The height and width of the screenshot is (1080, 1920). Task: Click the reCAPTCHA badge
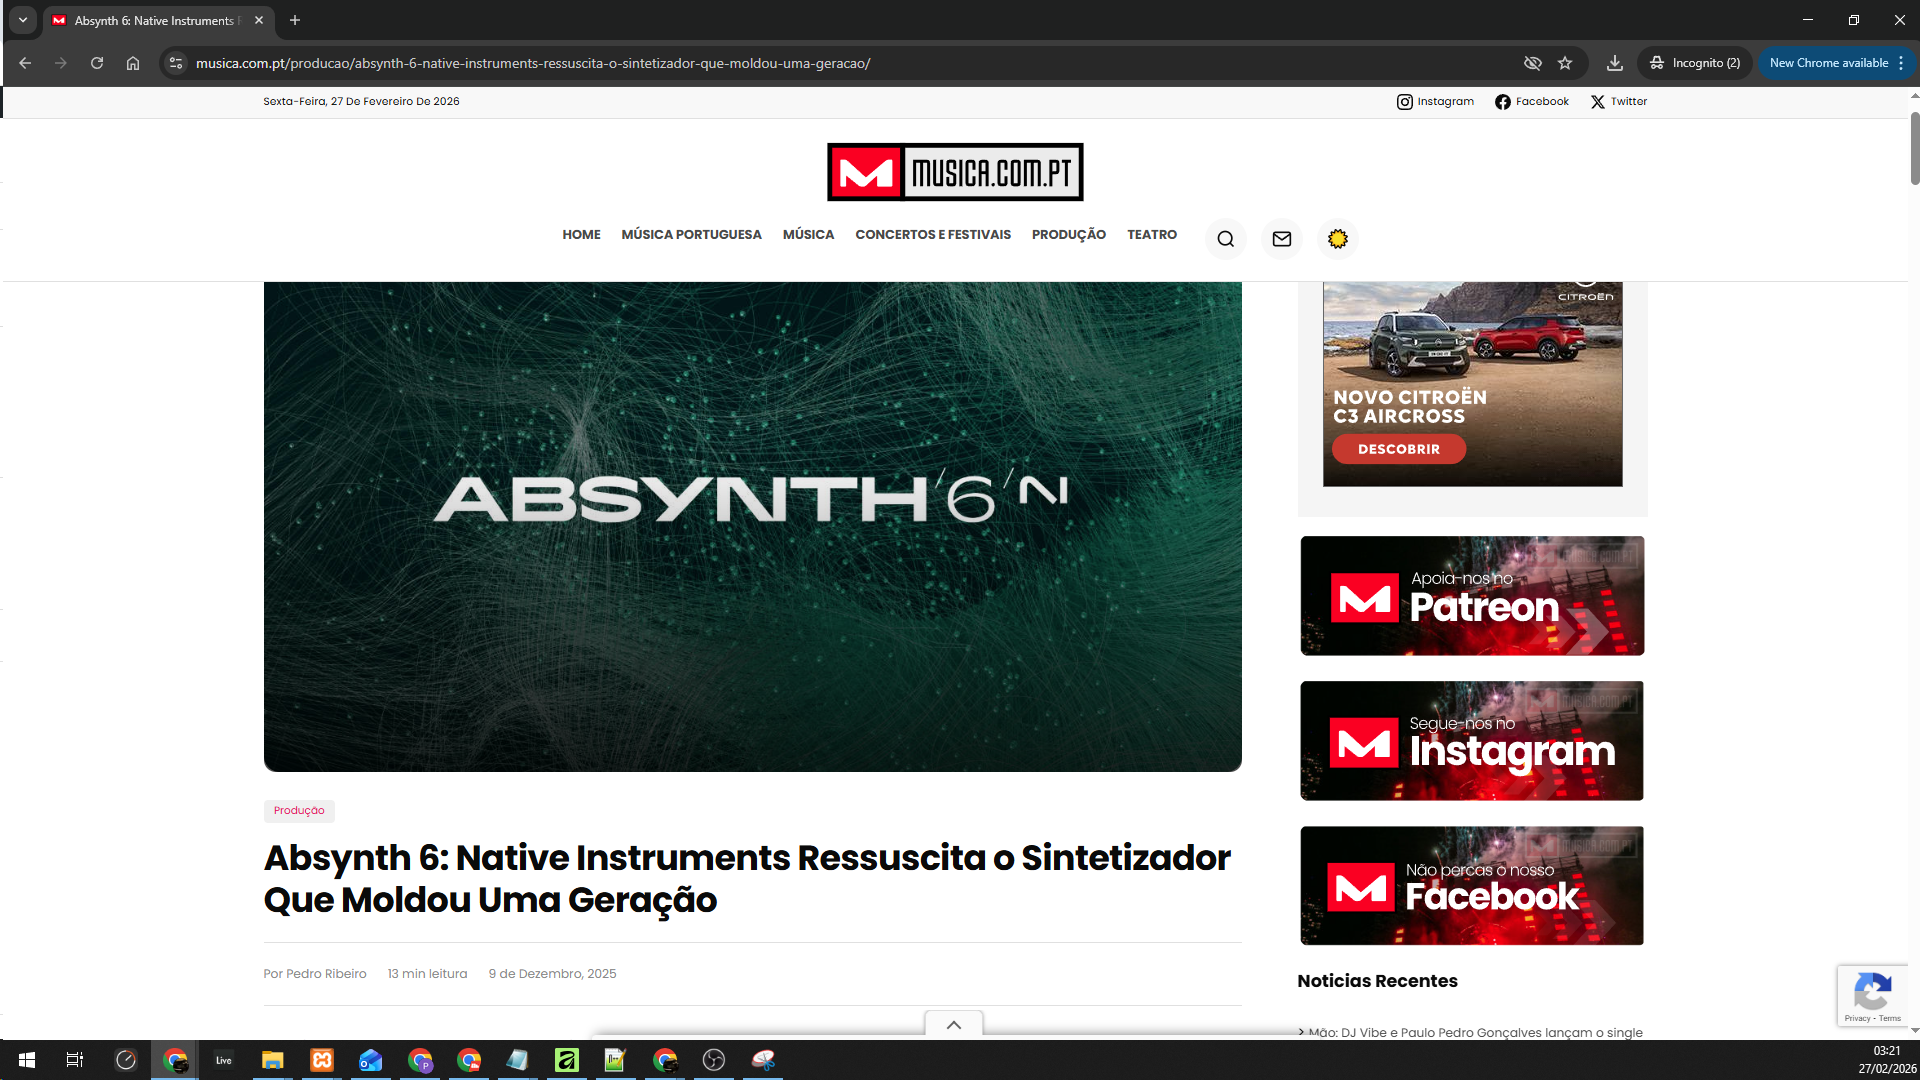coord(1872,996)
